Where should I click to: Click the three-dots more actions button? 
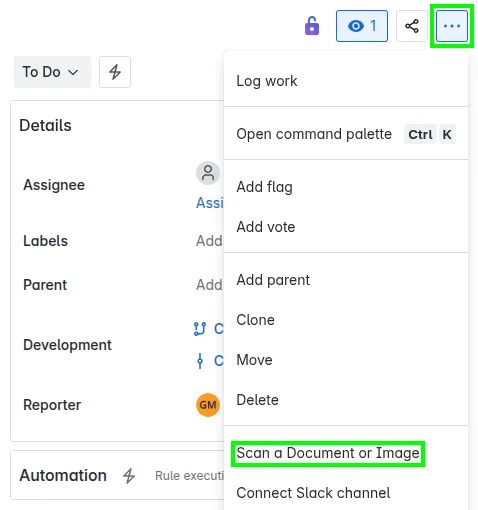(452, 26)
